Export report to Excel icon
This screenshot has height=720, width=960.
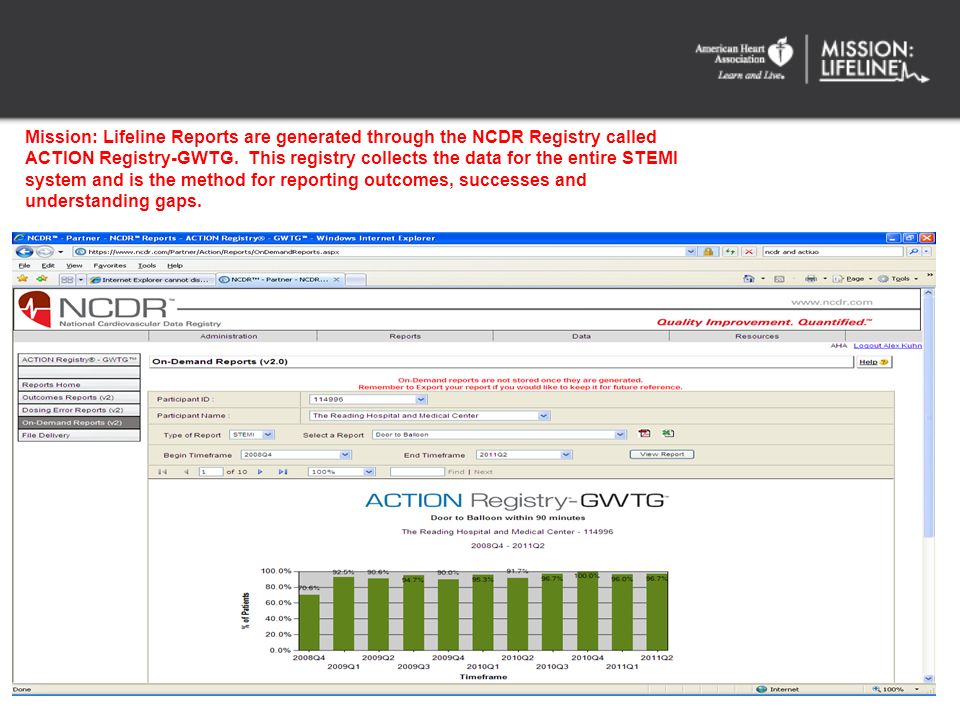click(x=668, y=433)
